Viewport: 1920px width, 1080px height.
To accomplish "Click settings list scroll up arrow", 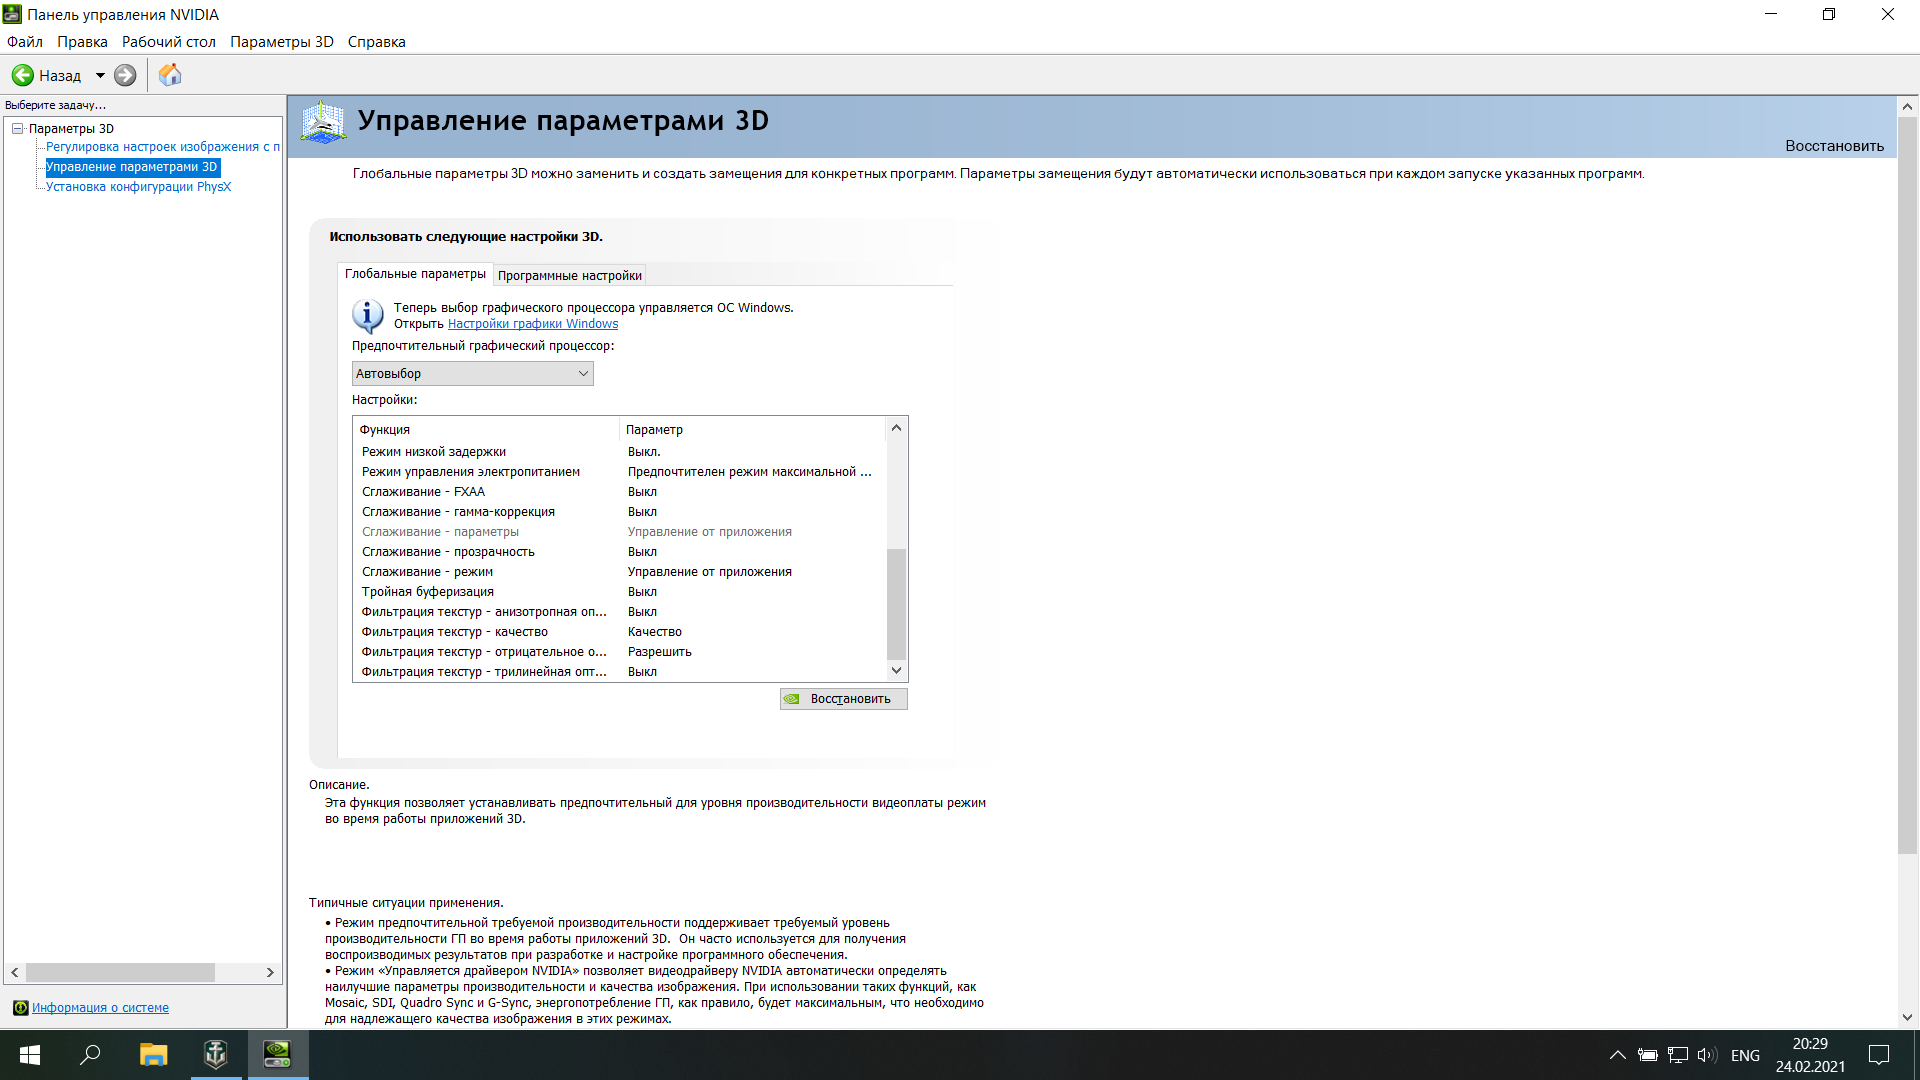I will coord(896,428).
